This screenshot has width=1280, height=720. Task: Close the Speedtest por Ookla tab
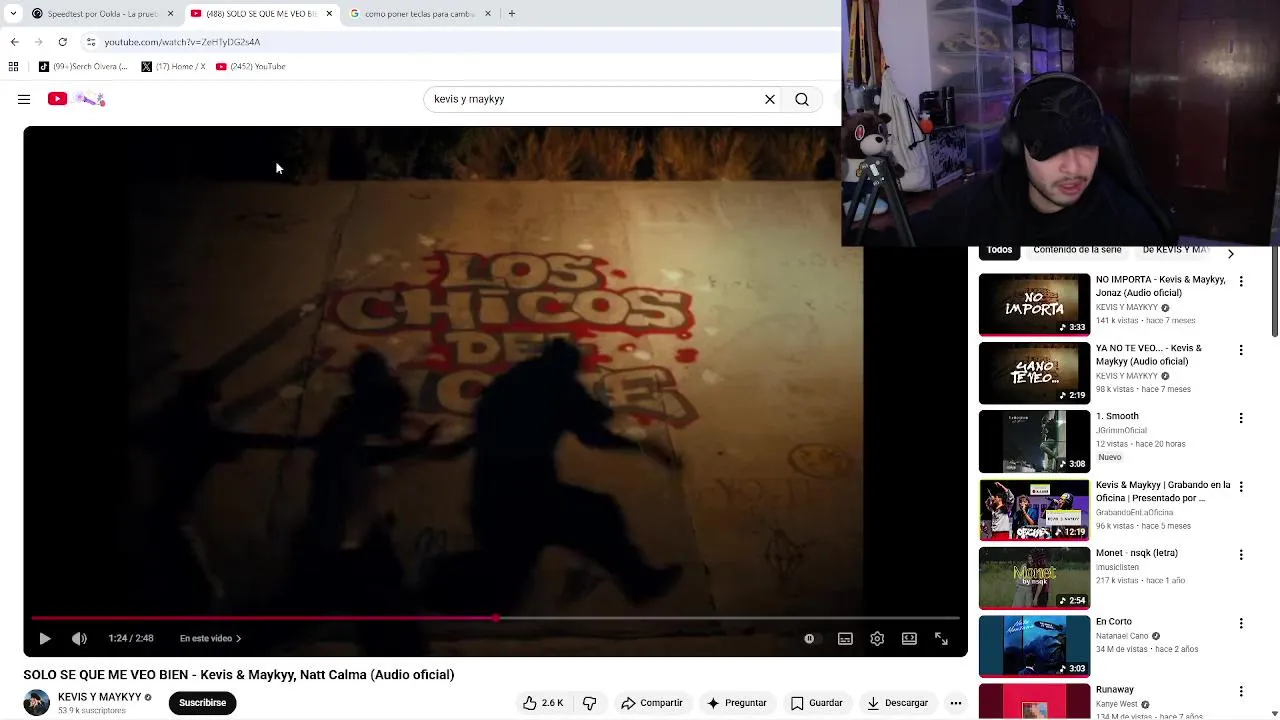[170, 14]
